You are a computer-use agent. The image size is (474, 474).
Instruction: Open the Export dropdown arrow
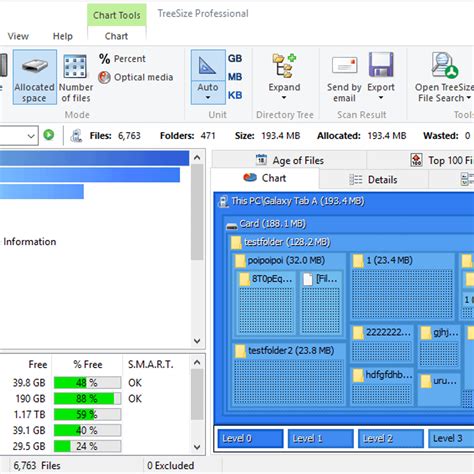pos(381,98)
